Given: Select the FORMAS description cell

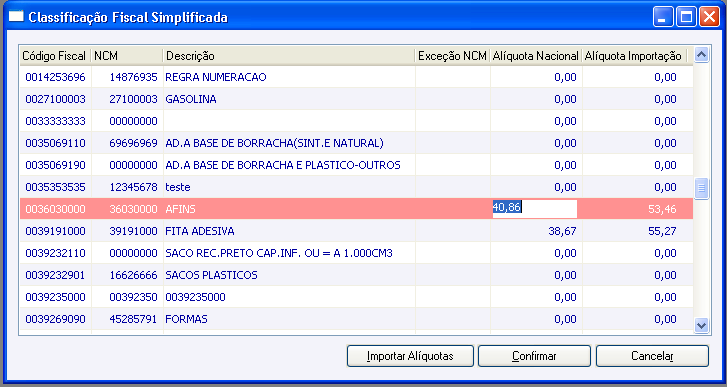Looking at the screenshot, I should tap(289, 319).
